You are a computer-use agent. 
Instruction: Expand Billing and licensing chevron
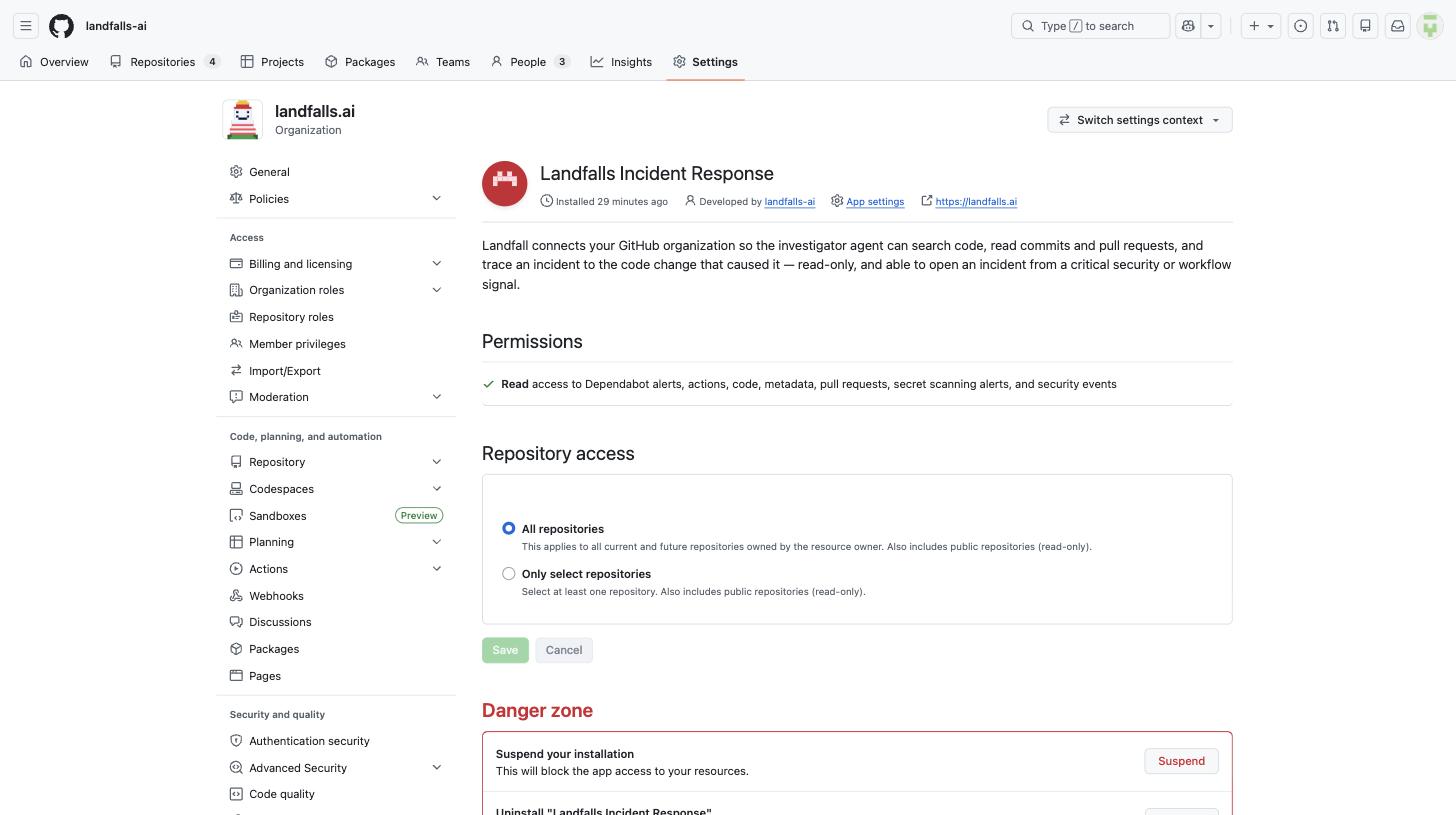pyautogui.click(x=436, y=264)
